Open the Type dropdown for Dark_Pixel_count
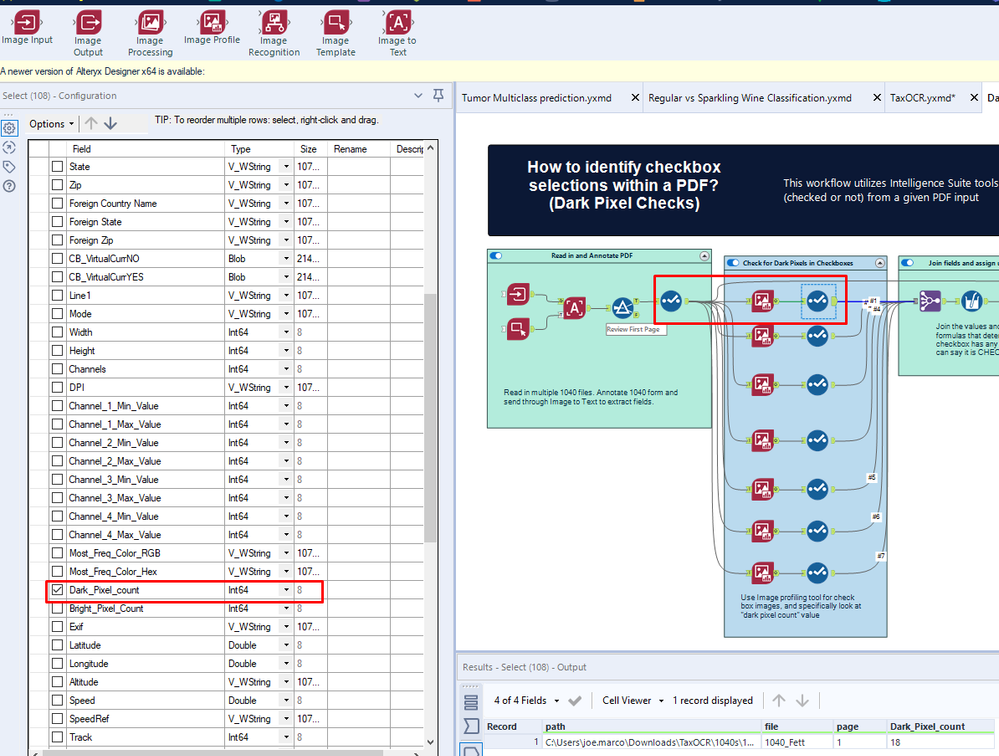 coord(286,590)
